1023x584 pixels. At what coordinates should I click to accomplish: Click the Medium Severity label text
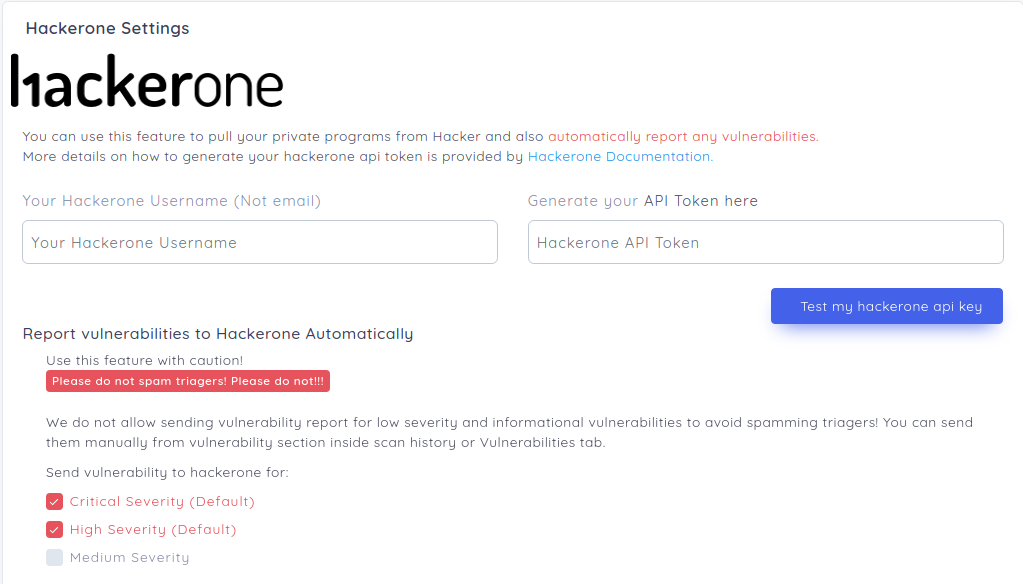coord(129,558)
